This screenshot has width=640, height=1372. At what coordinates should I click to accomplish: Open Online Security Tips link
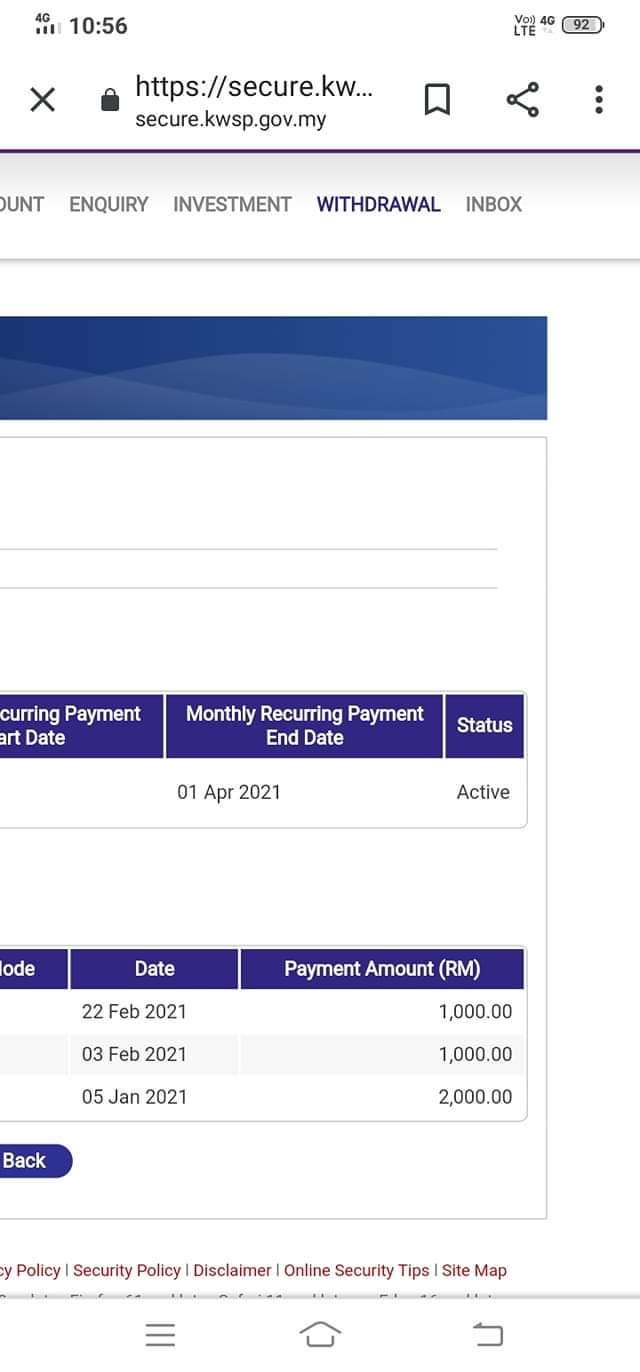(x=357, y=1270)
